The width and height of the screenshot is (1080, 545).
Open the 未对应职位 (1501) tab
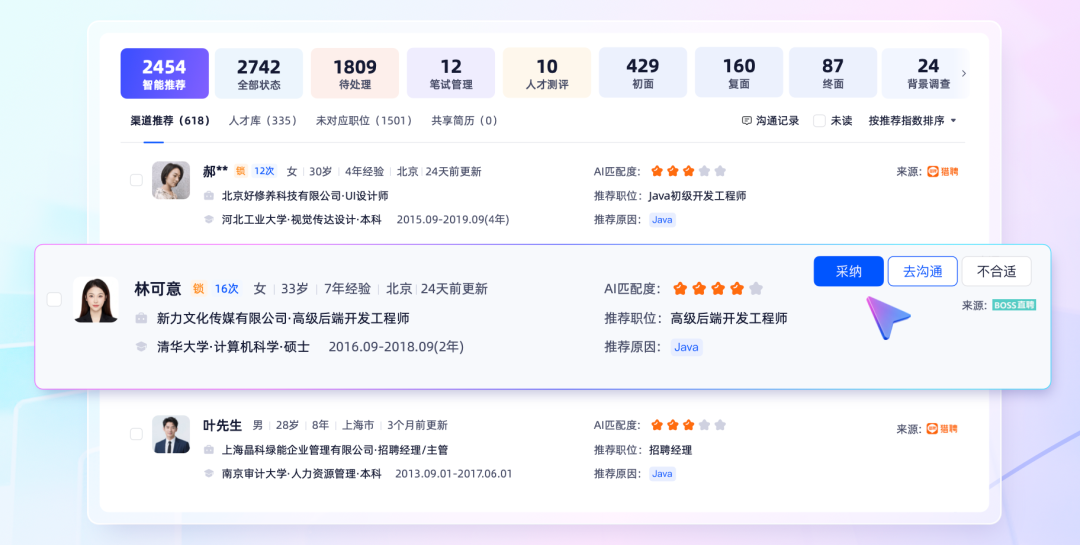point(364,121)
